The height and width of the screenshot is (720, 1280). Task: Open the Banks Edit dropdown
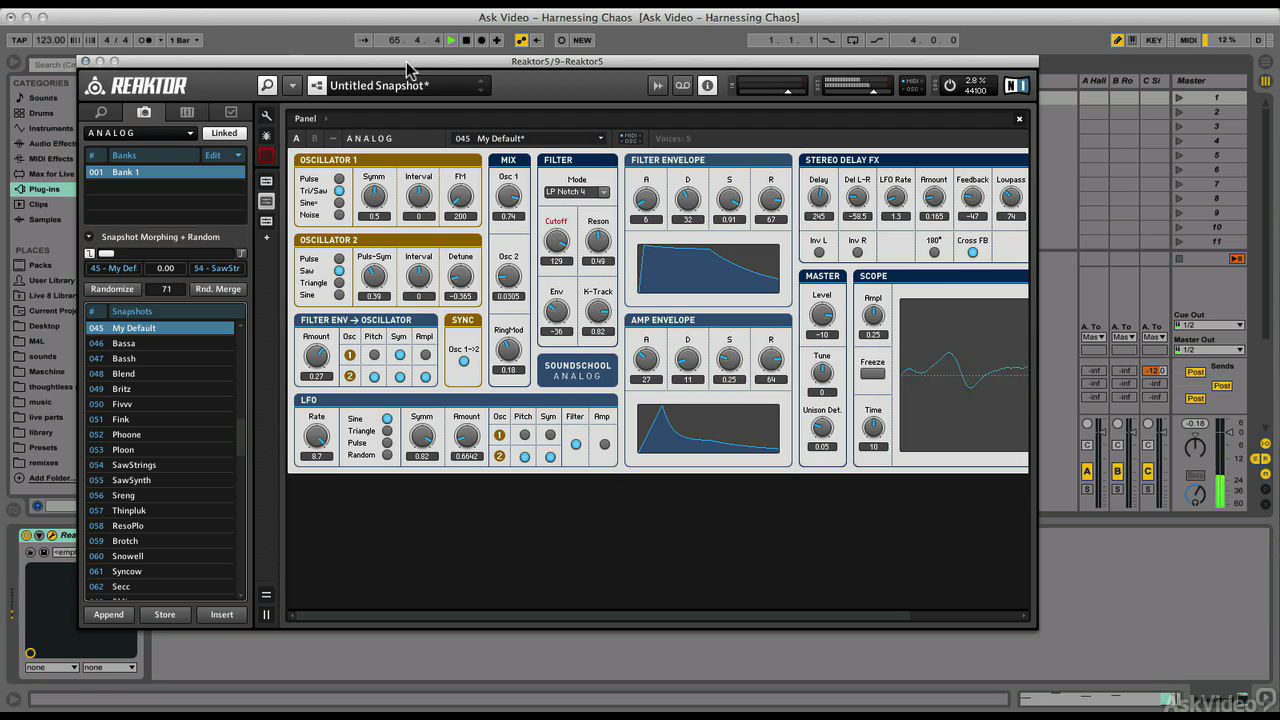click(x=224, y=155)
